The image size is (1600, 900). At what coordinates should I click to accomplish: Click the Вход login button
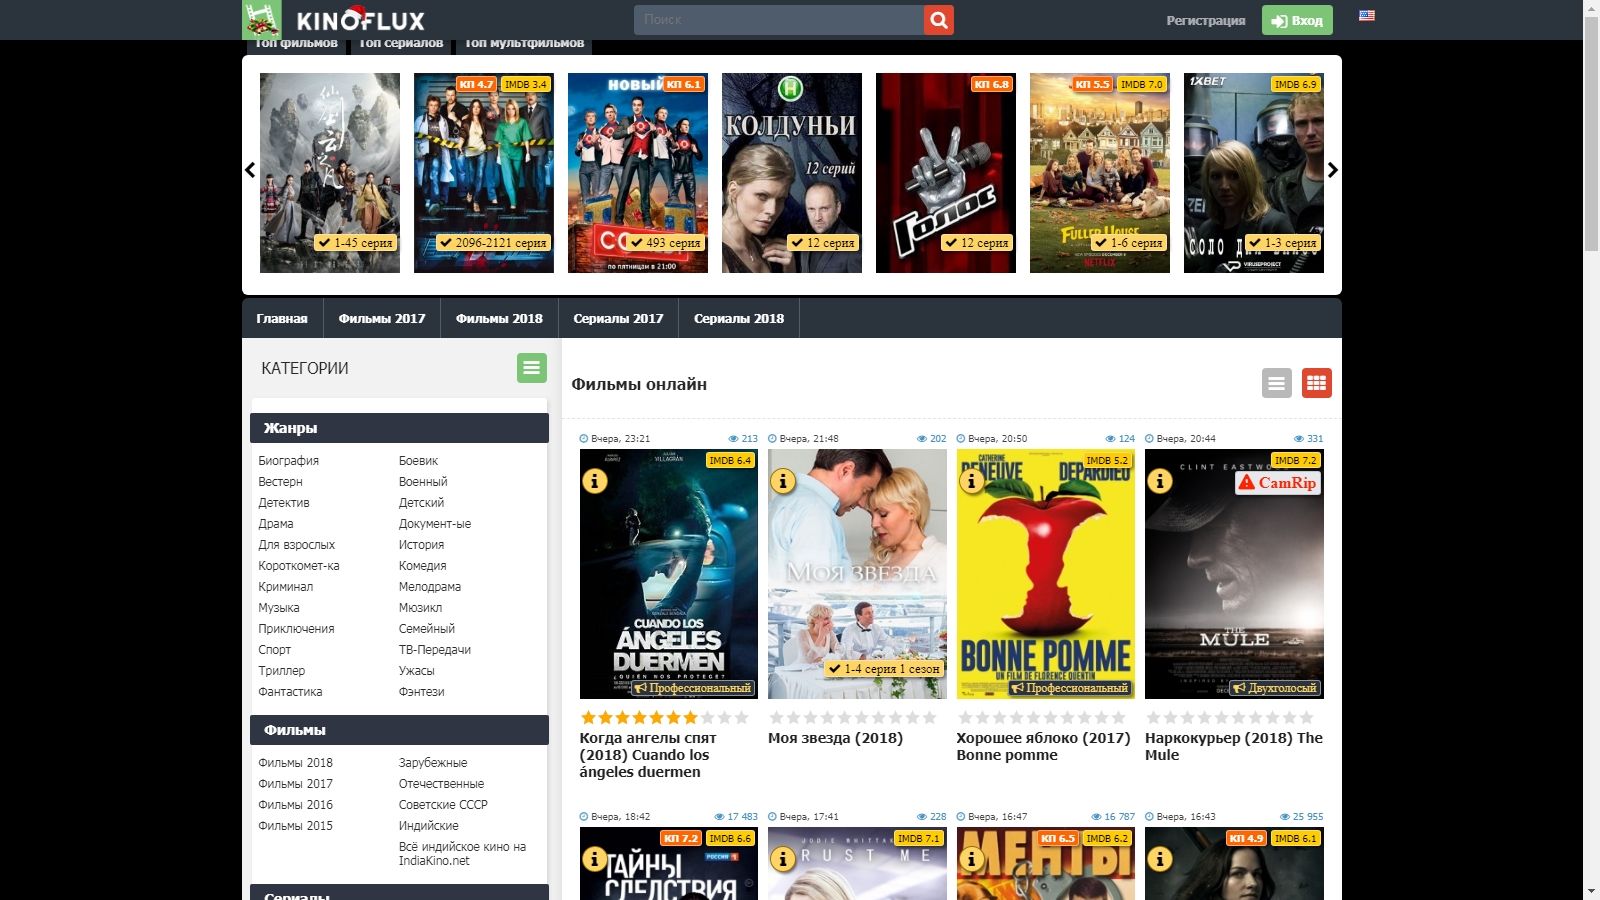tap(1297, 20)
